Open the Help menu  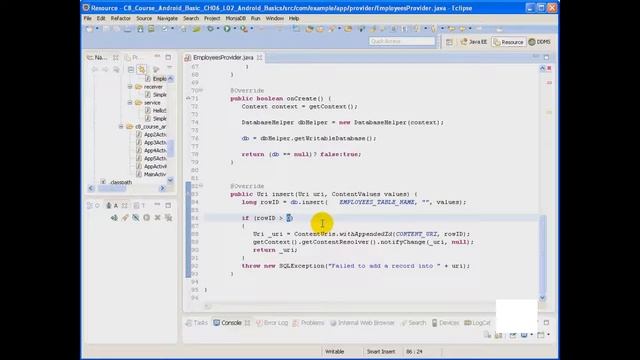[294, 18]
